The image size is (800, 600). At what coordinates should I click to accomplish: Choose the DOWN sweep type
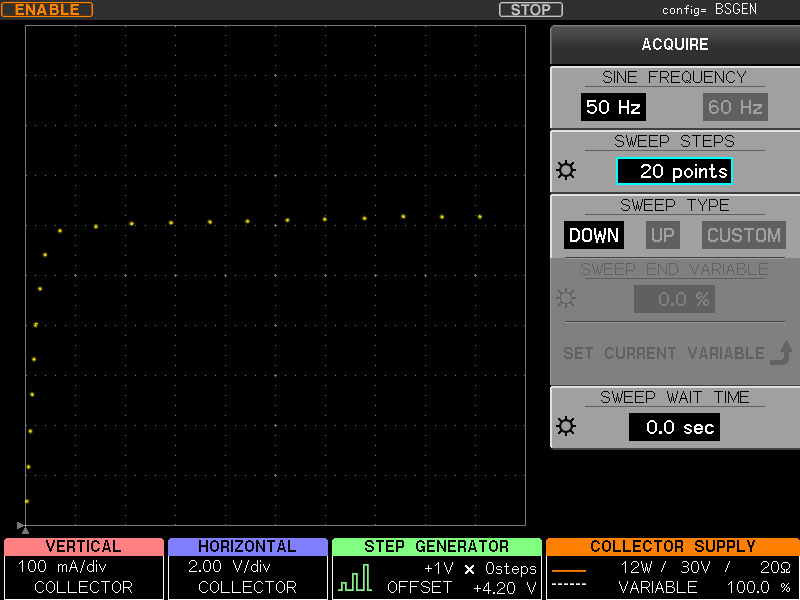coord(594,235)
